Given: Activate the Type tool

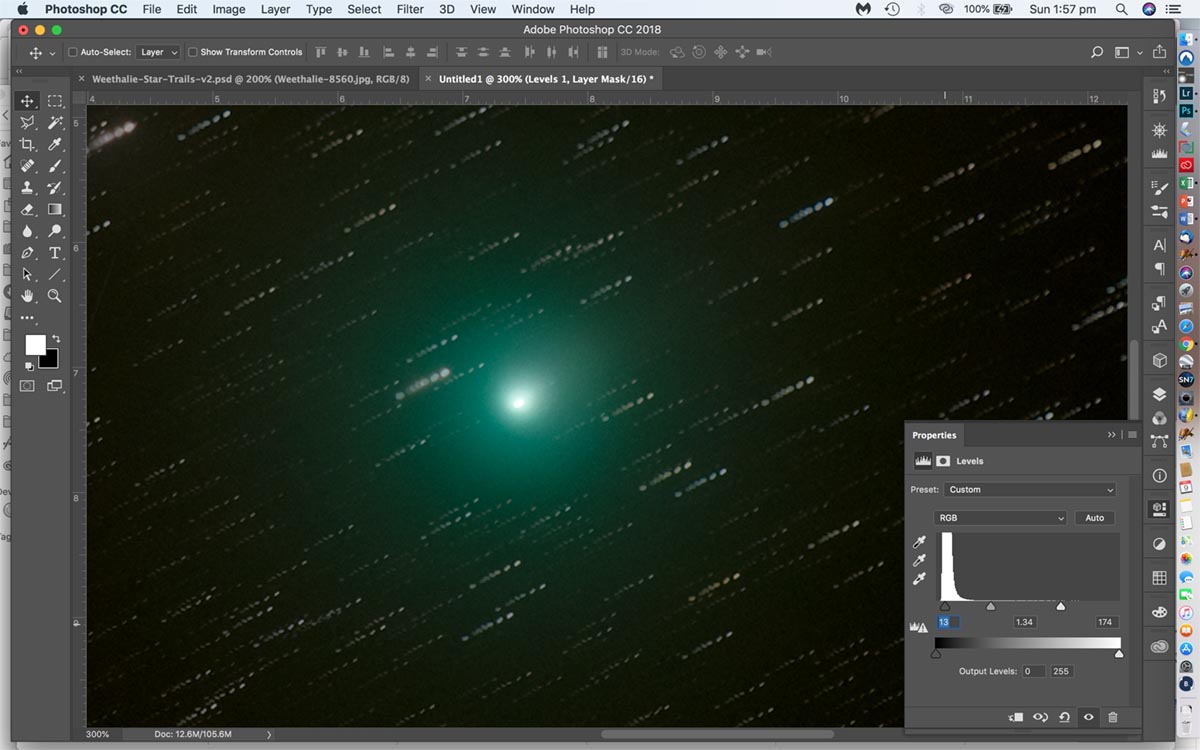Looking at the screenshot, I should tap(55, 253).
